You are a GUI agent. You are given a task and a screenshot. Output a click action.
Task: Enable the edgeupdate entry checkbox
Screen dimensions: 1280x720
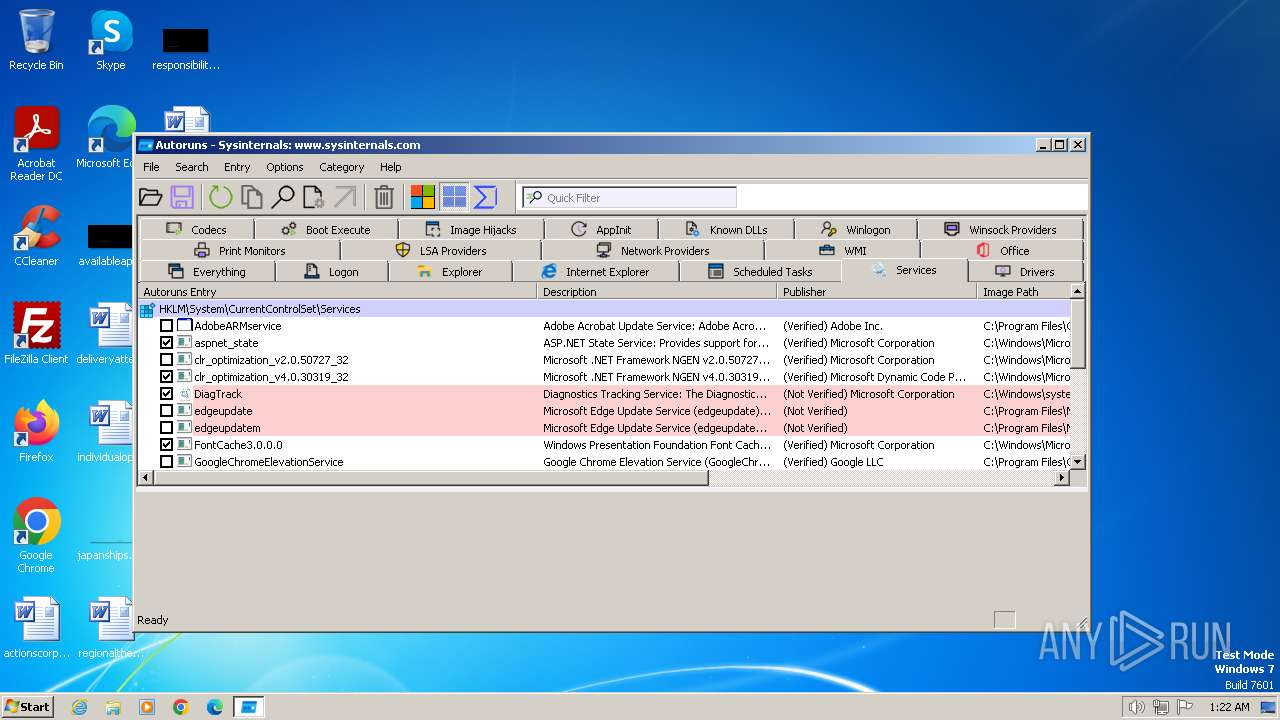[166, 411]
